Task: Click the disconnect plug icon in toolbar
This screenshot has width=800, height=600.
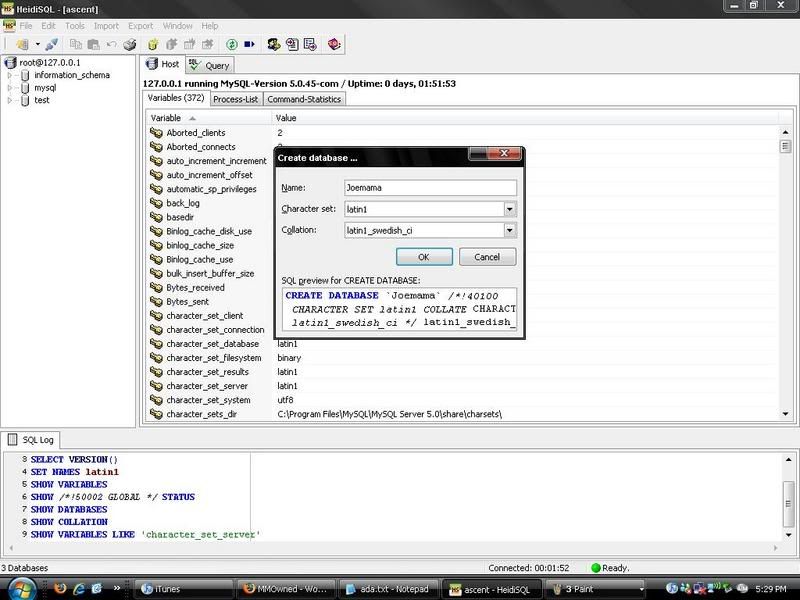Action: [52, 44]
